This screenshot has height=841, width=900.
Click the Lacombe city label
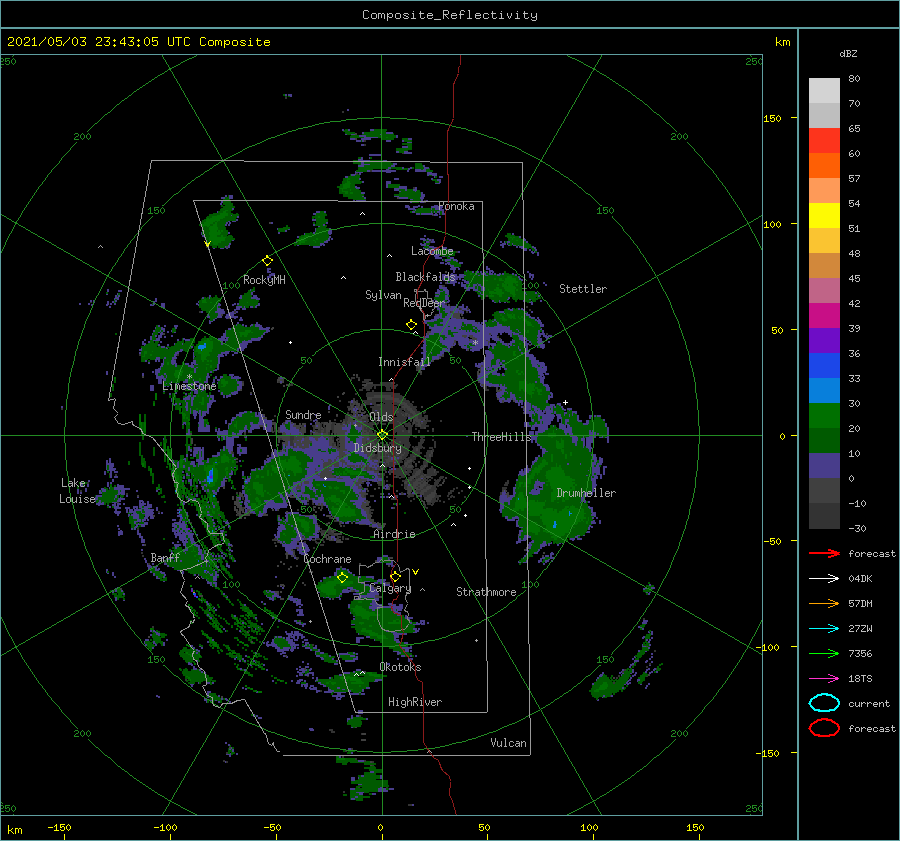[x=432, y=251]
